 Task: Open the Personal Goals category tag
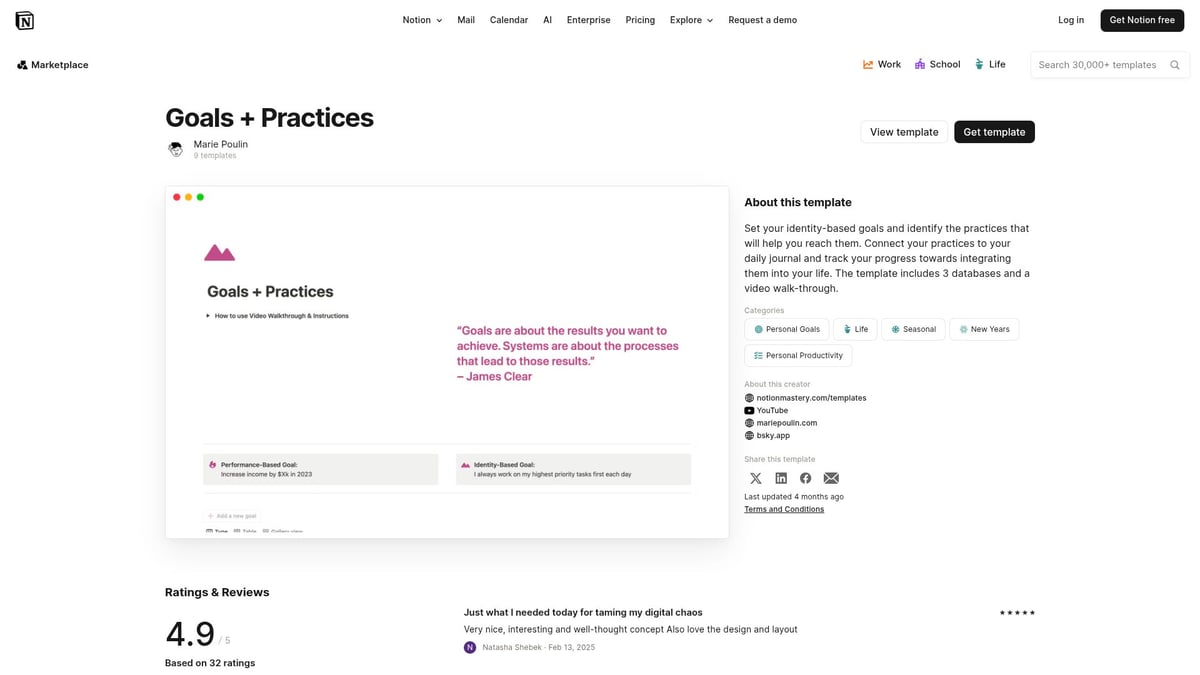[787, 329]
